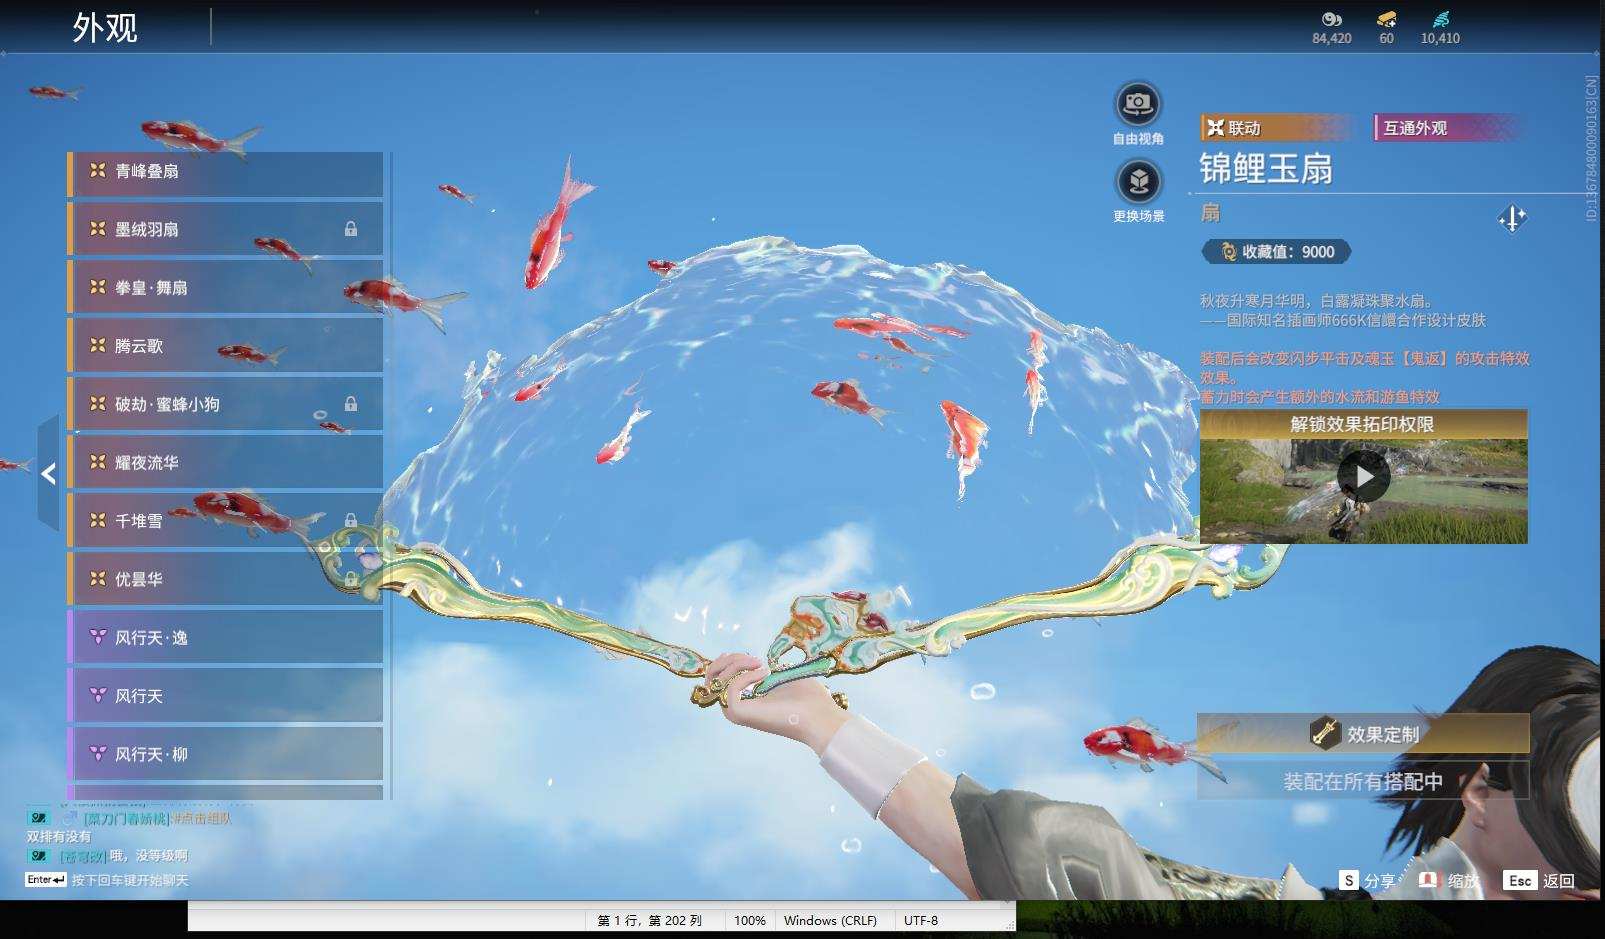Open the free camera view icon
Image resolution: width=1605 pixels, height=939 pixels.
(1137, 103)
